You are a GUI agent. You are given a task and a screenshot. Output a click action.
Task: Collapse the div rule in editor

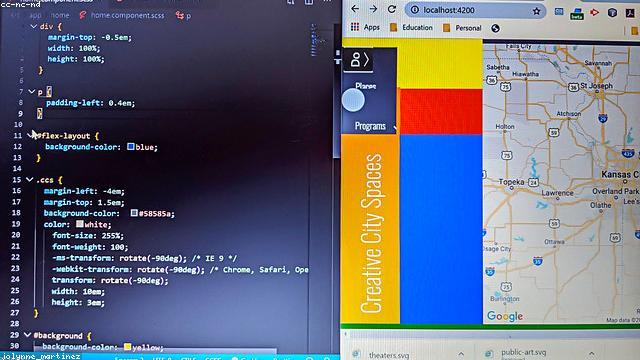[33, 27]
